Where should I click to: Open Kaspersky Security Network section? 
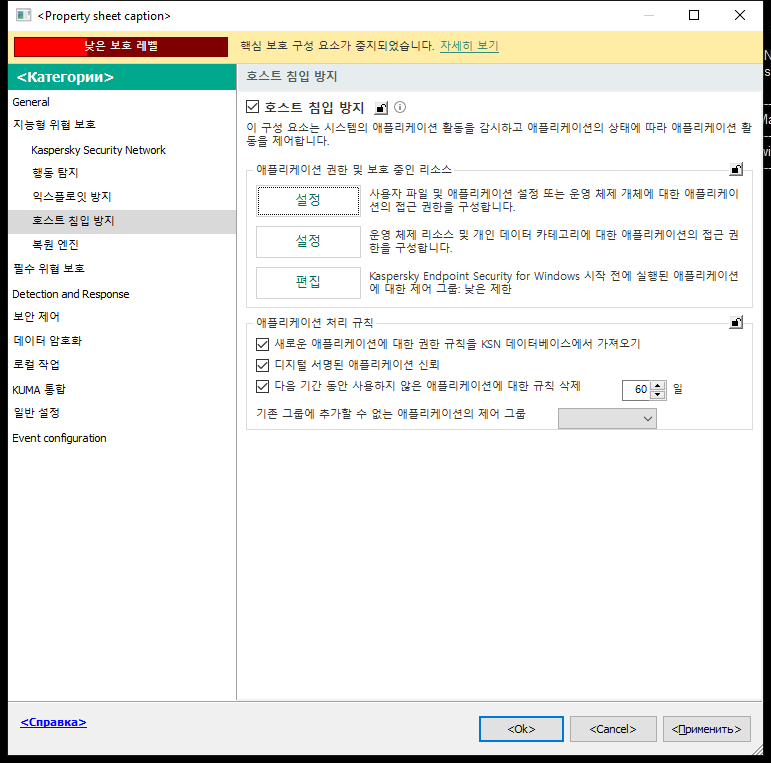[x=98, y=150]
